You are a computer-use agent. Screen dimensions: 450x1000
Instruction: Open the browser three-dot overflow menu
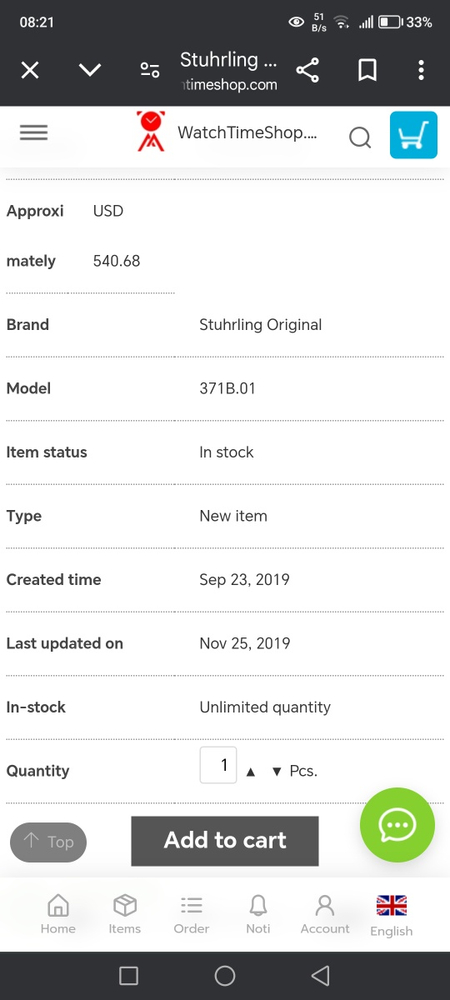(x=421, y=70)
